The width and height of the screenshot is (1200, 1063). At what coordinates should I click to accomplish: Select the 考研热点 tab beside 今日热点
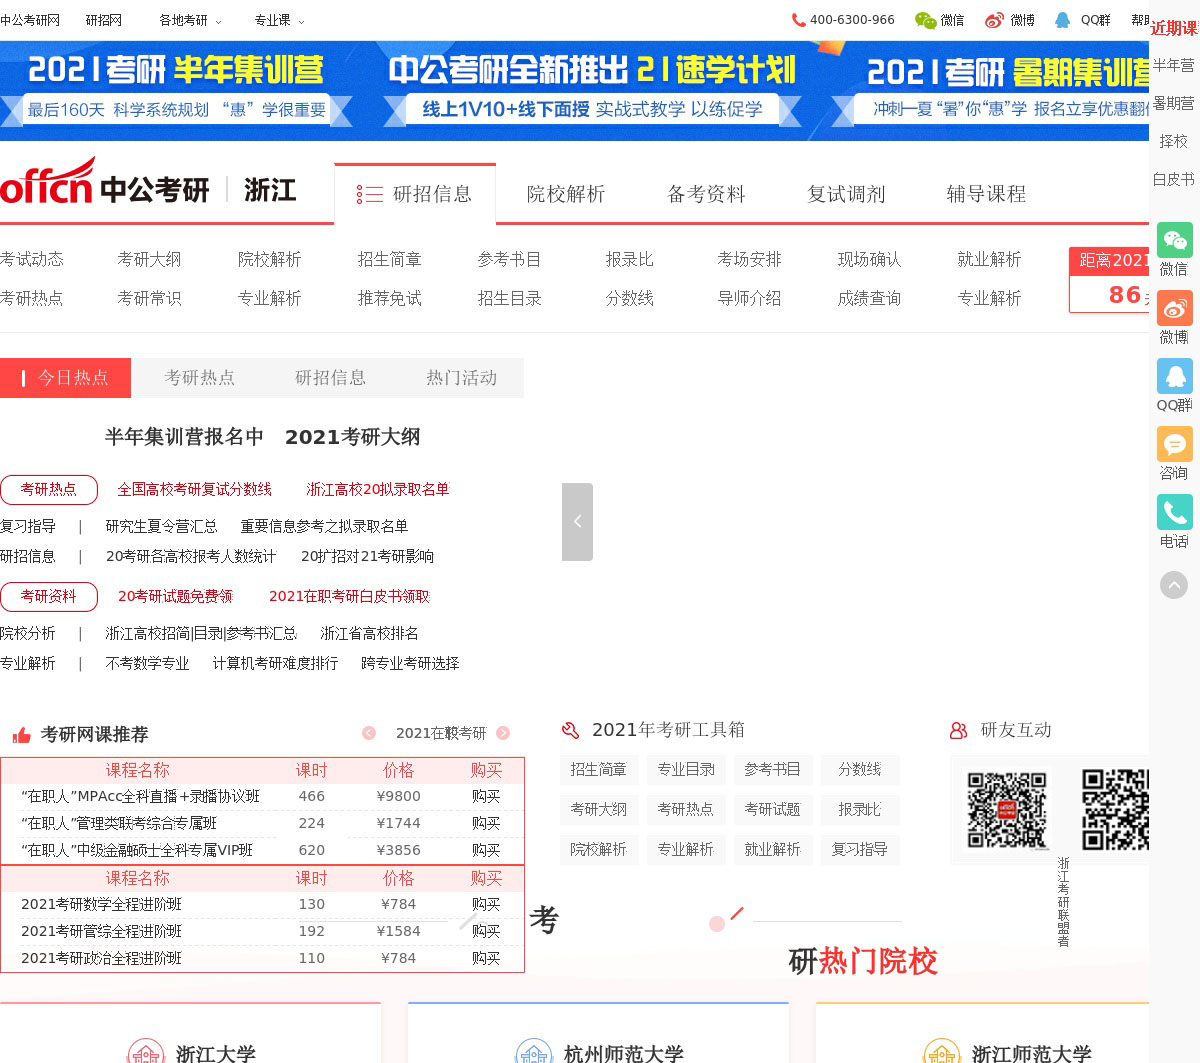199,378
